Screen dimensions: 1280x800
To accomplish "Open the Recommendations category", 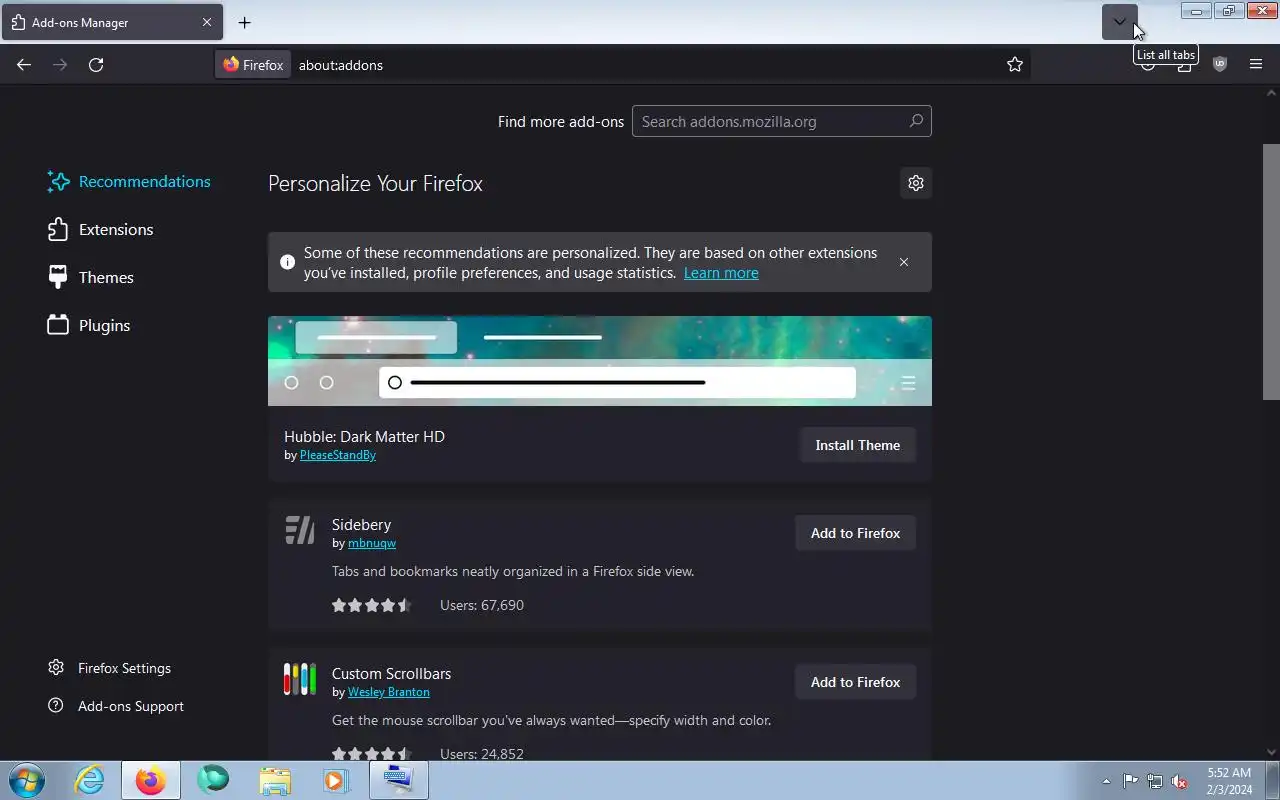I will point(129,181).
